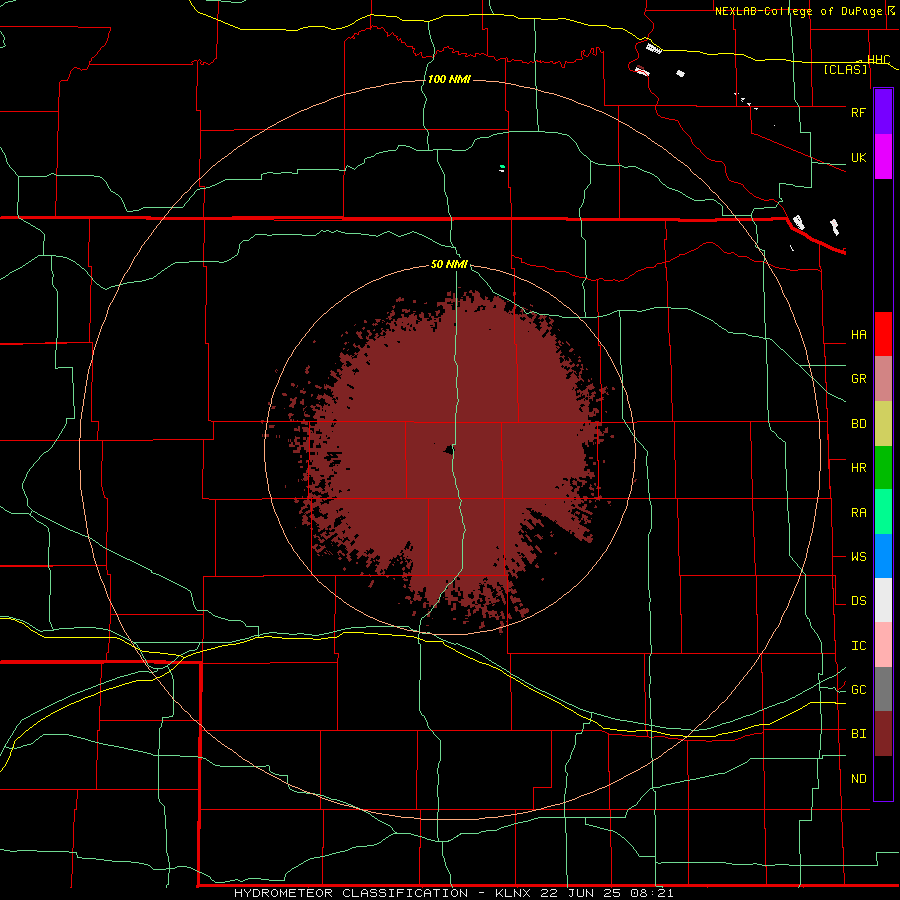Image resolution: width=900 pixels, height=900 pixels.
Task: Click the UK legend label
Action: point(858,158)
